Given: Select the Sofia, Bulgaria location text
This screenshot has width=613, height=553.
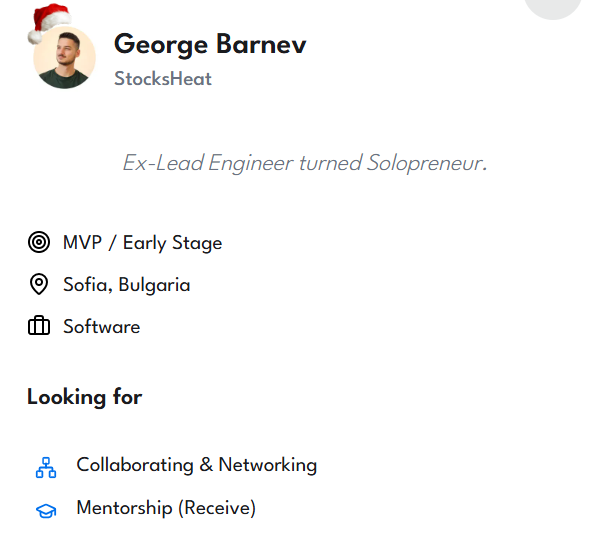Looking at the screenshot, I should (126, 285).
